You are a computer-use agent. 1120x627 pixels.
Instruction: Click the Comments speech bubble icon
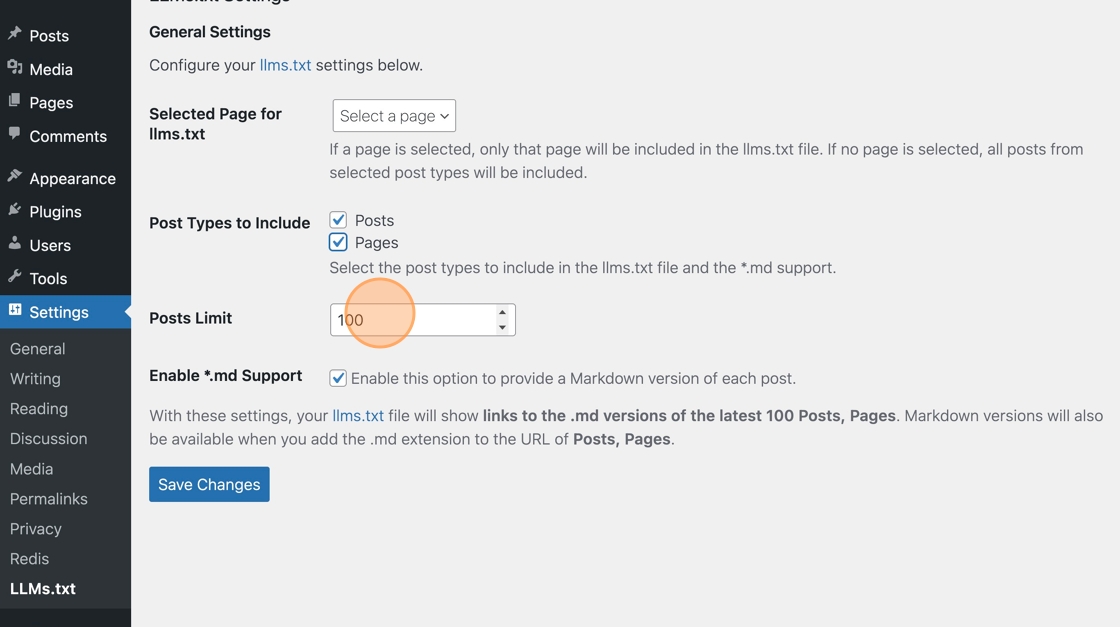[x=14, y=134]
